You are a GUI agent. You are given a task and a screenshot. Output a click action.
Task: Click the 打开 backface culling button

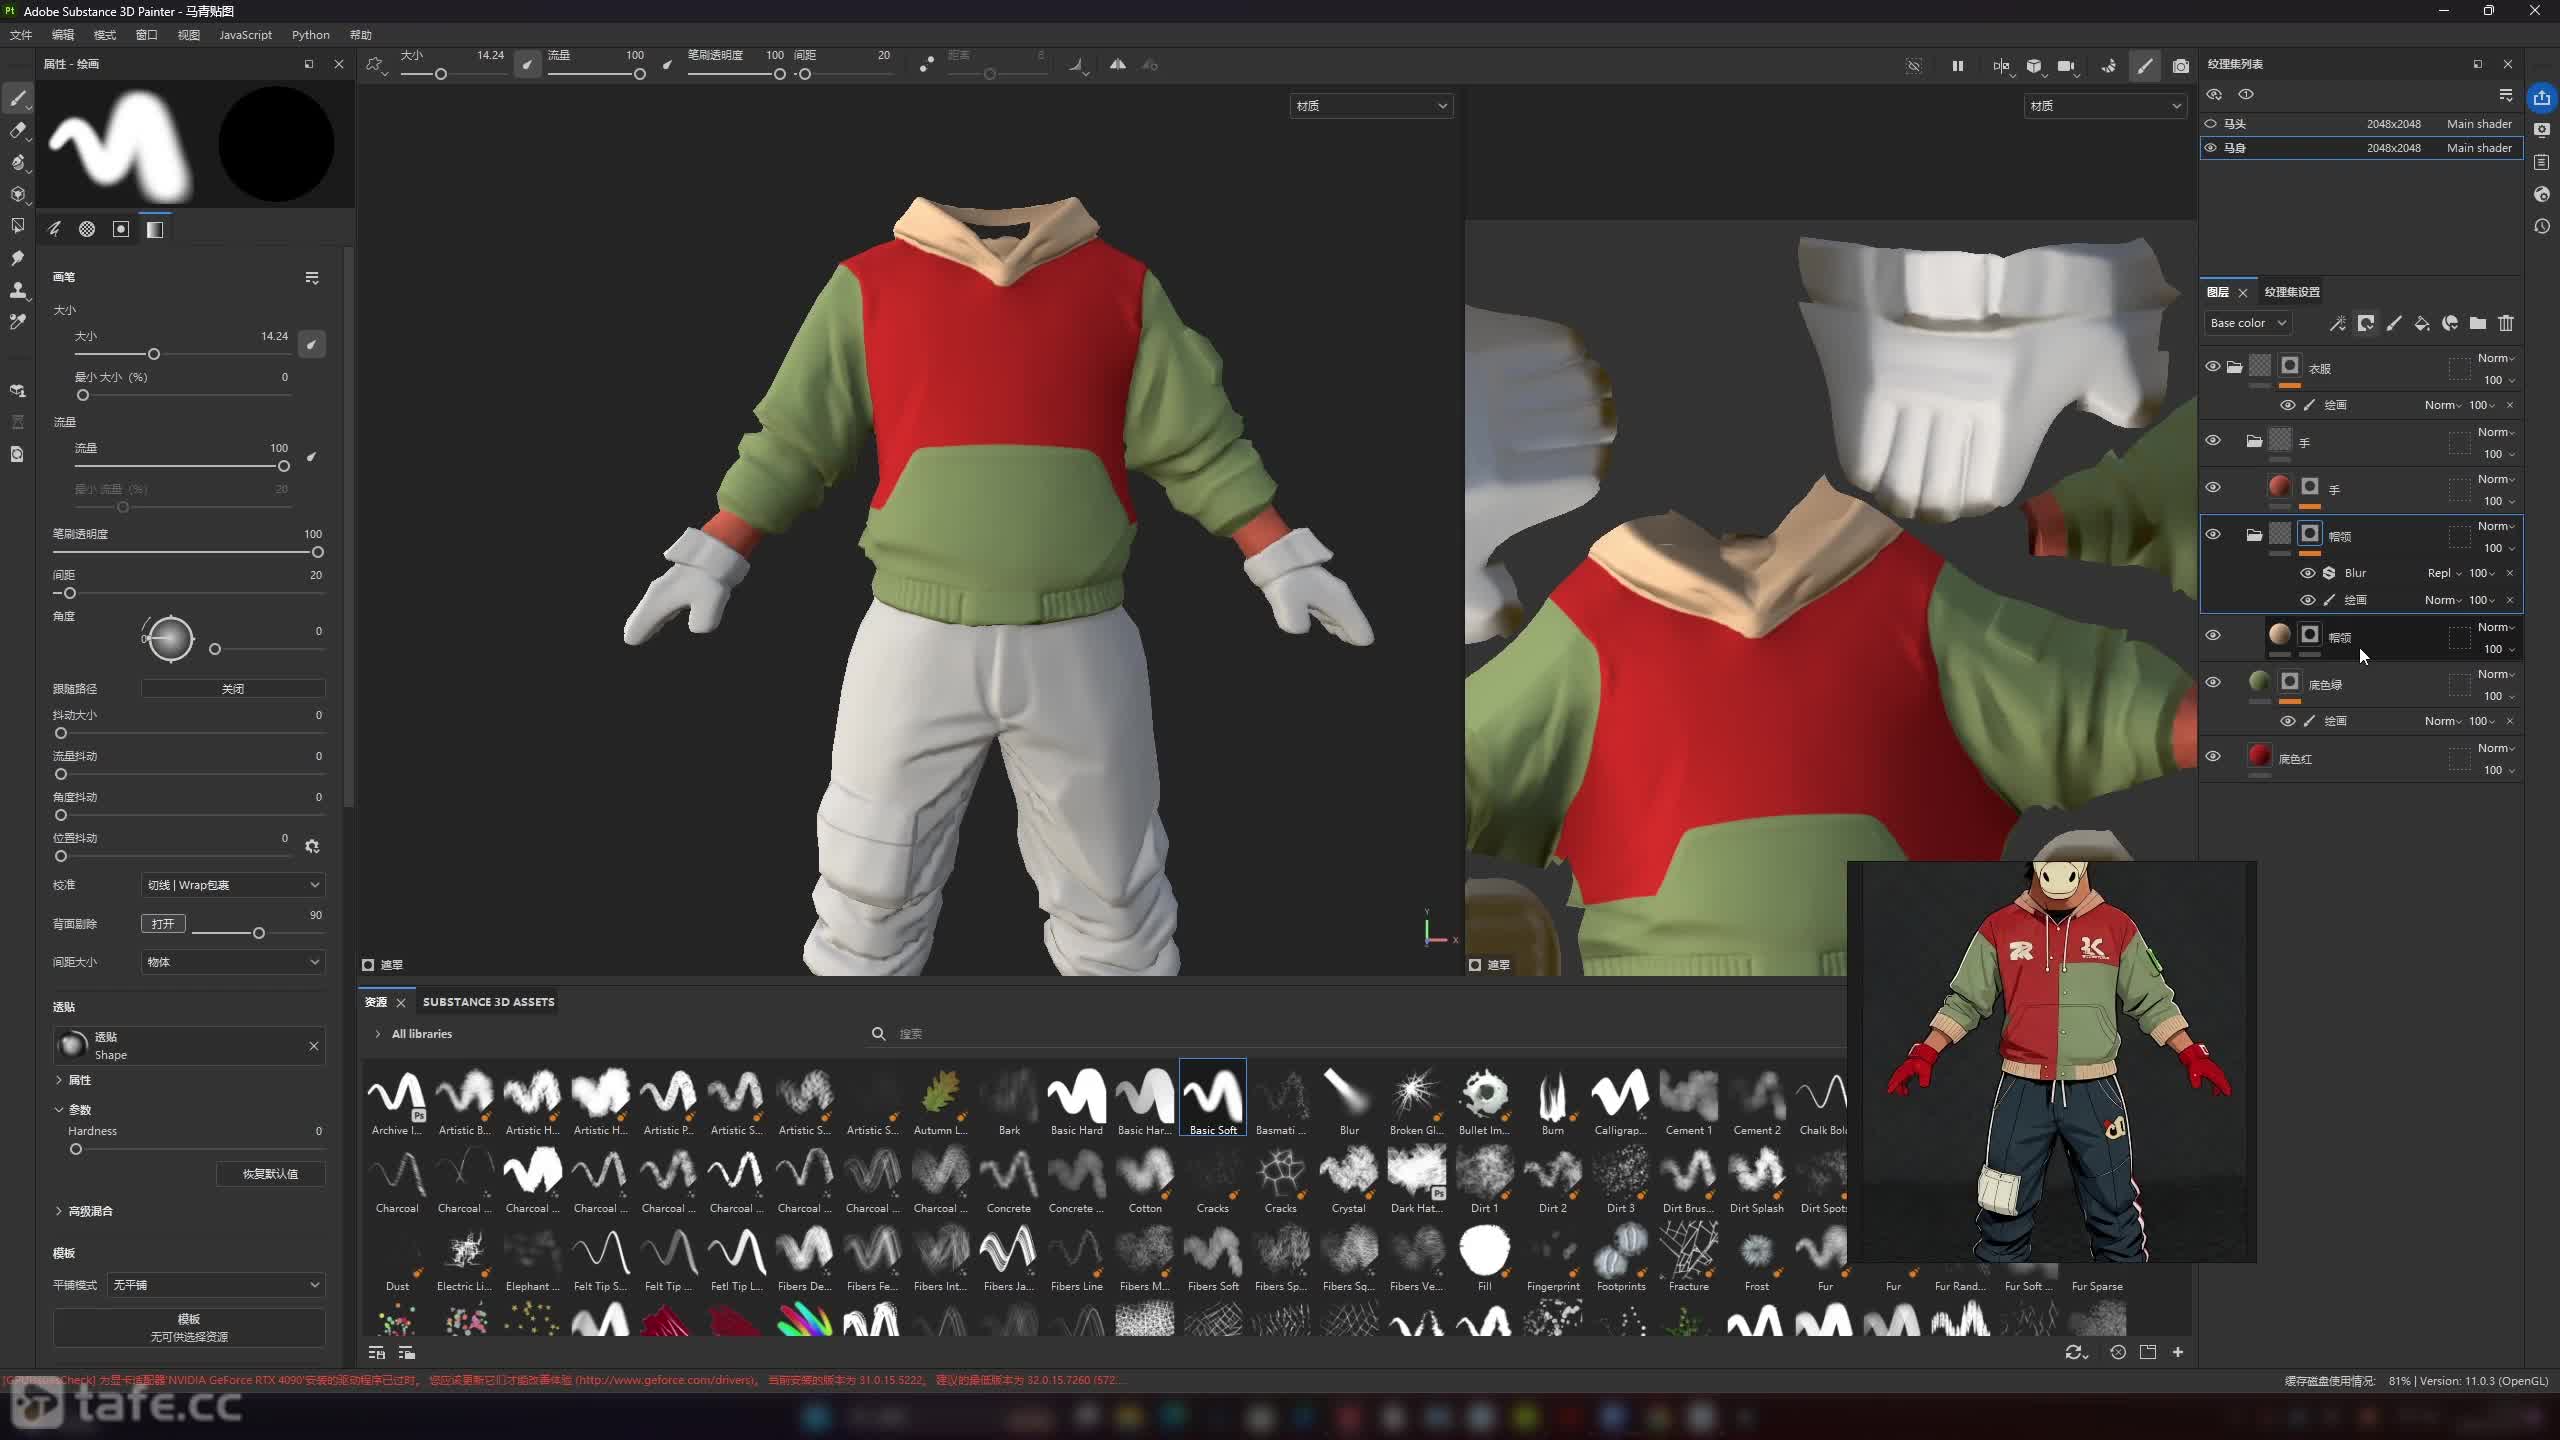pyautogui.click(x=162, y=924)
